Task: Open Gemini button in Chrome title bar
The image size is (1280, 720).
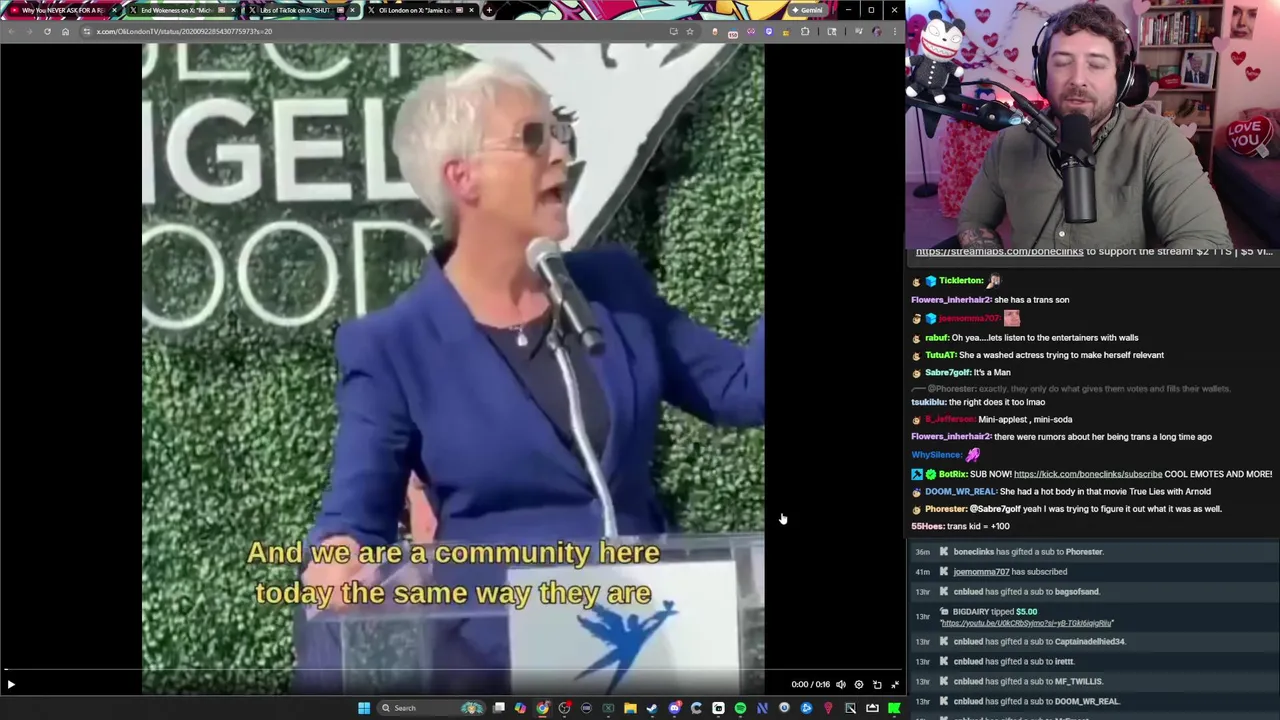Action: 806,10
